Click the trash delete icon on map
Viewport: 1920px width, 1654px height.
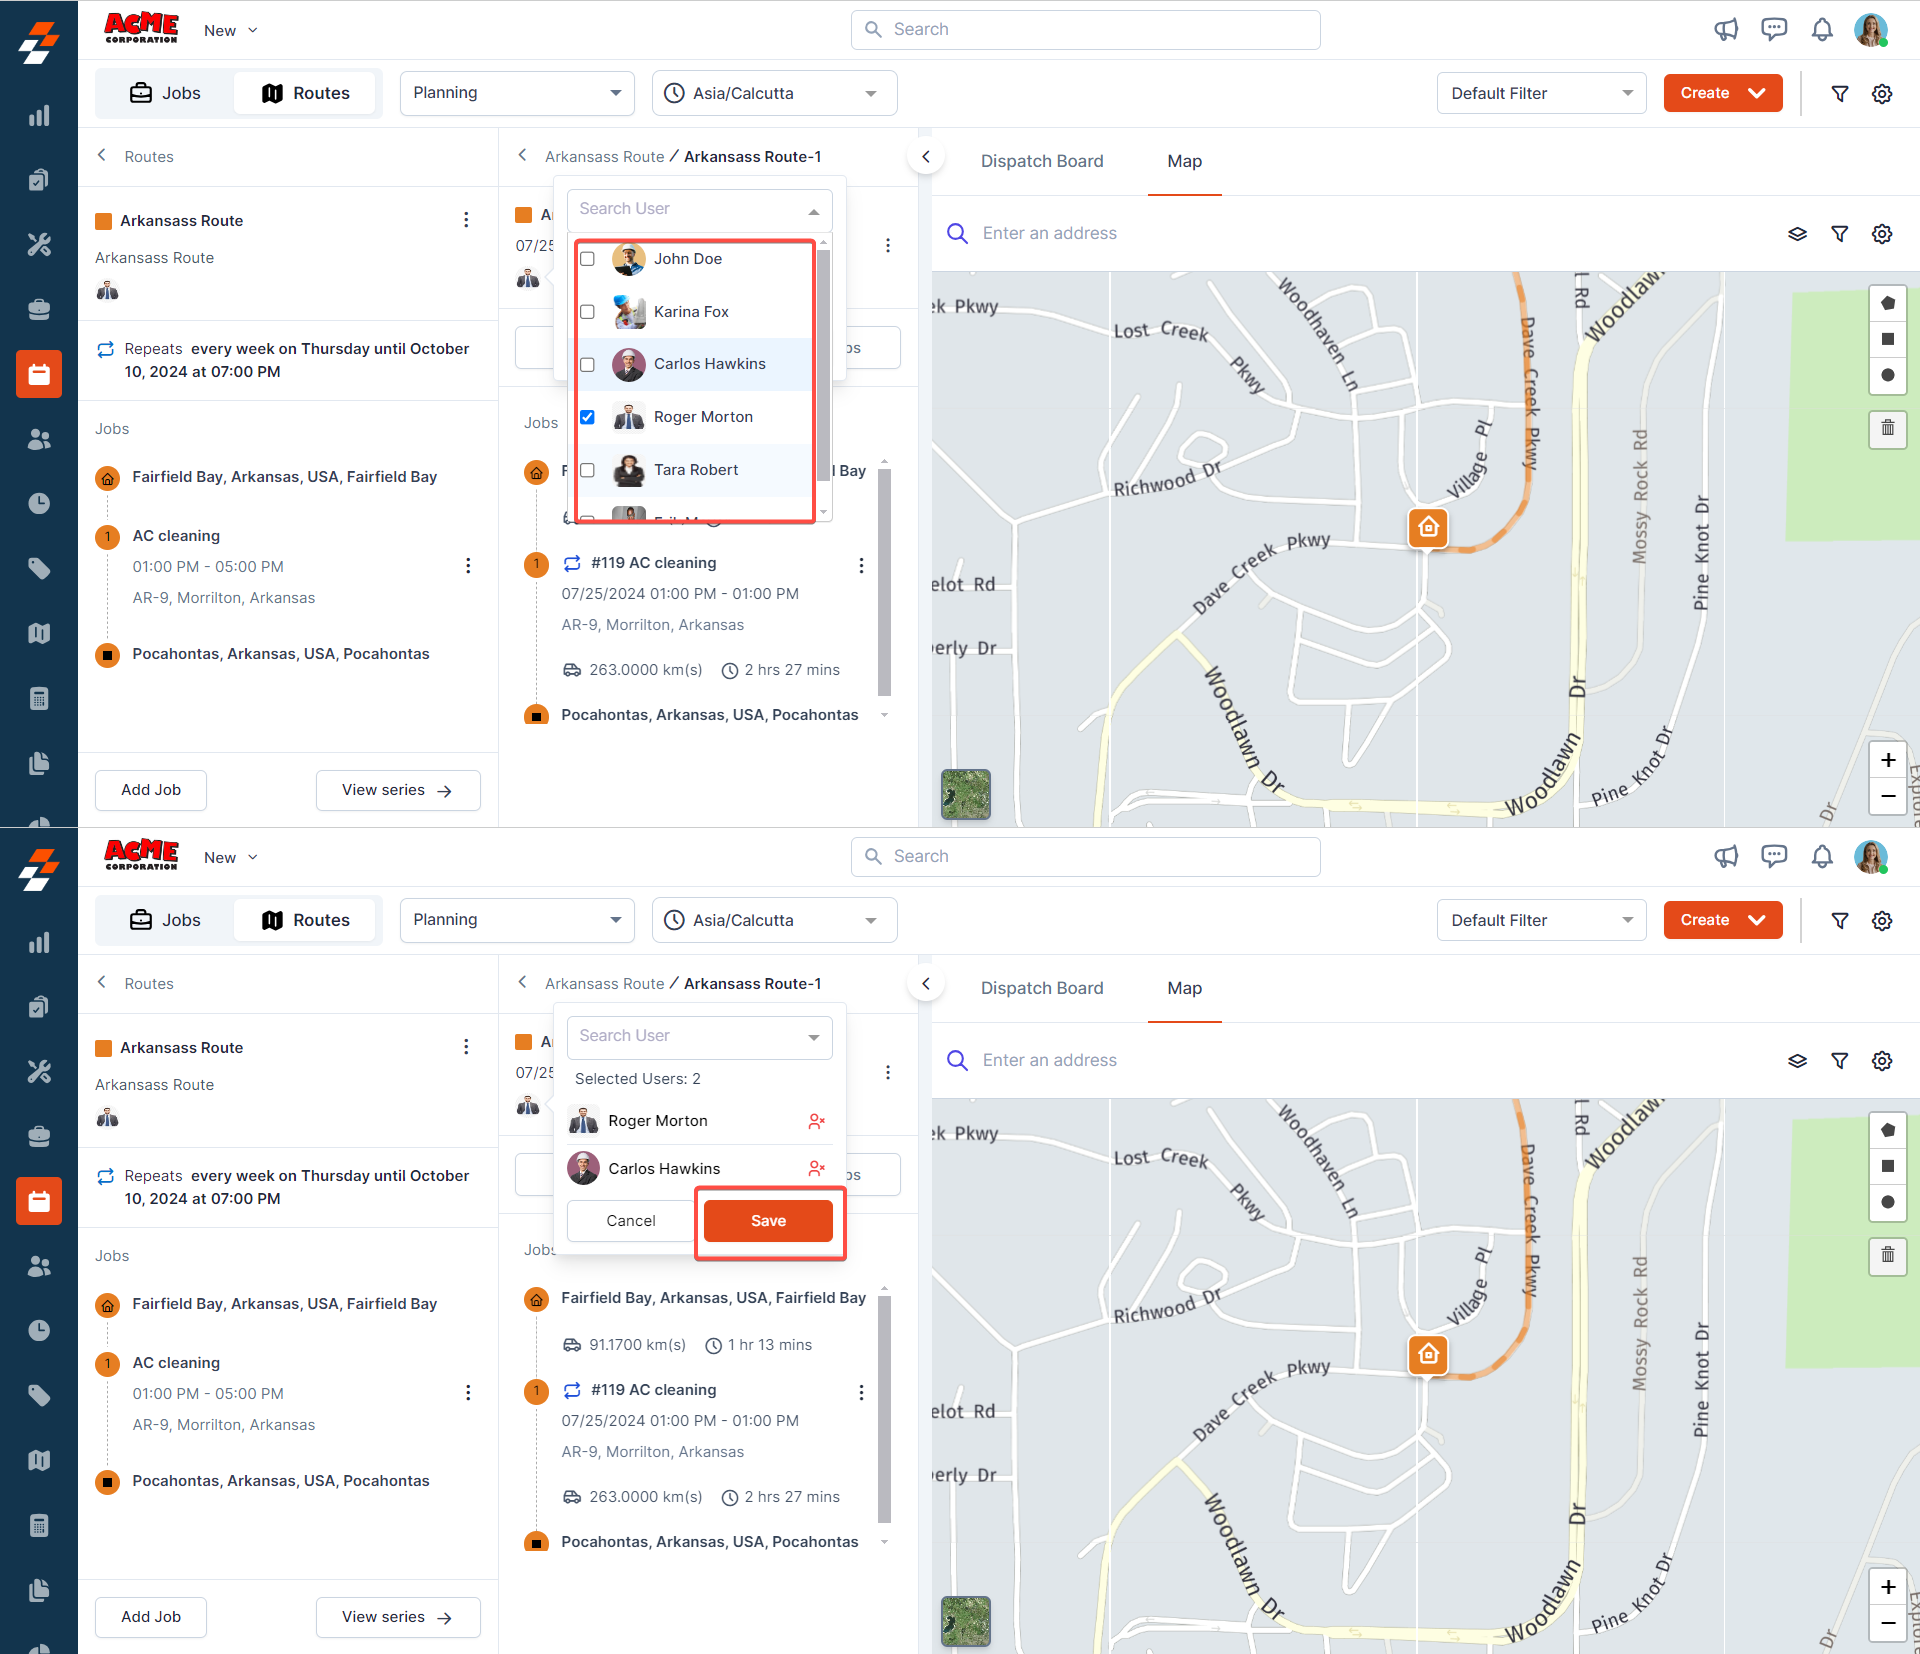click(x=1887, y=428)
